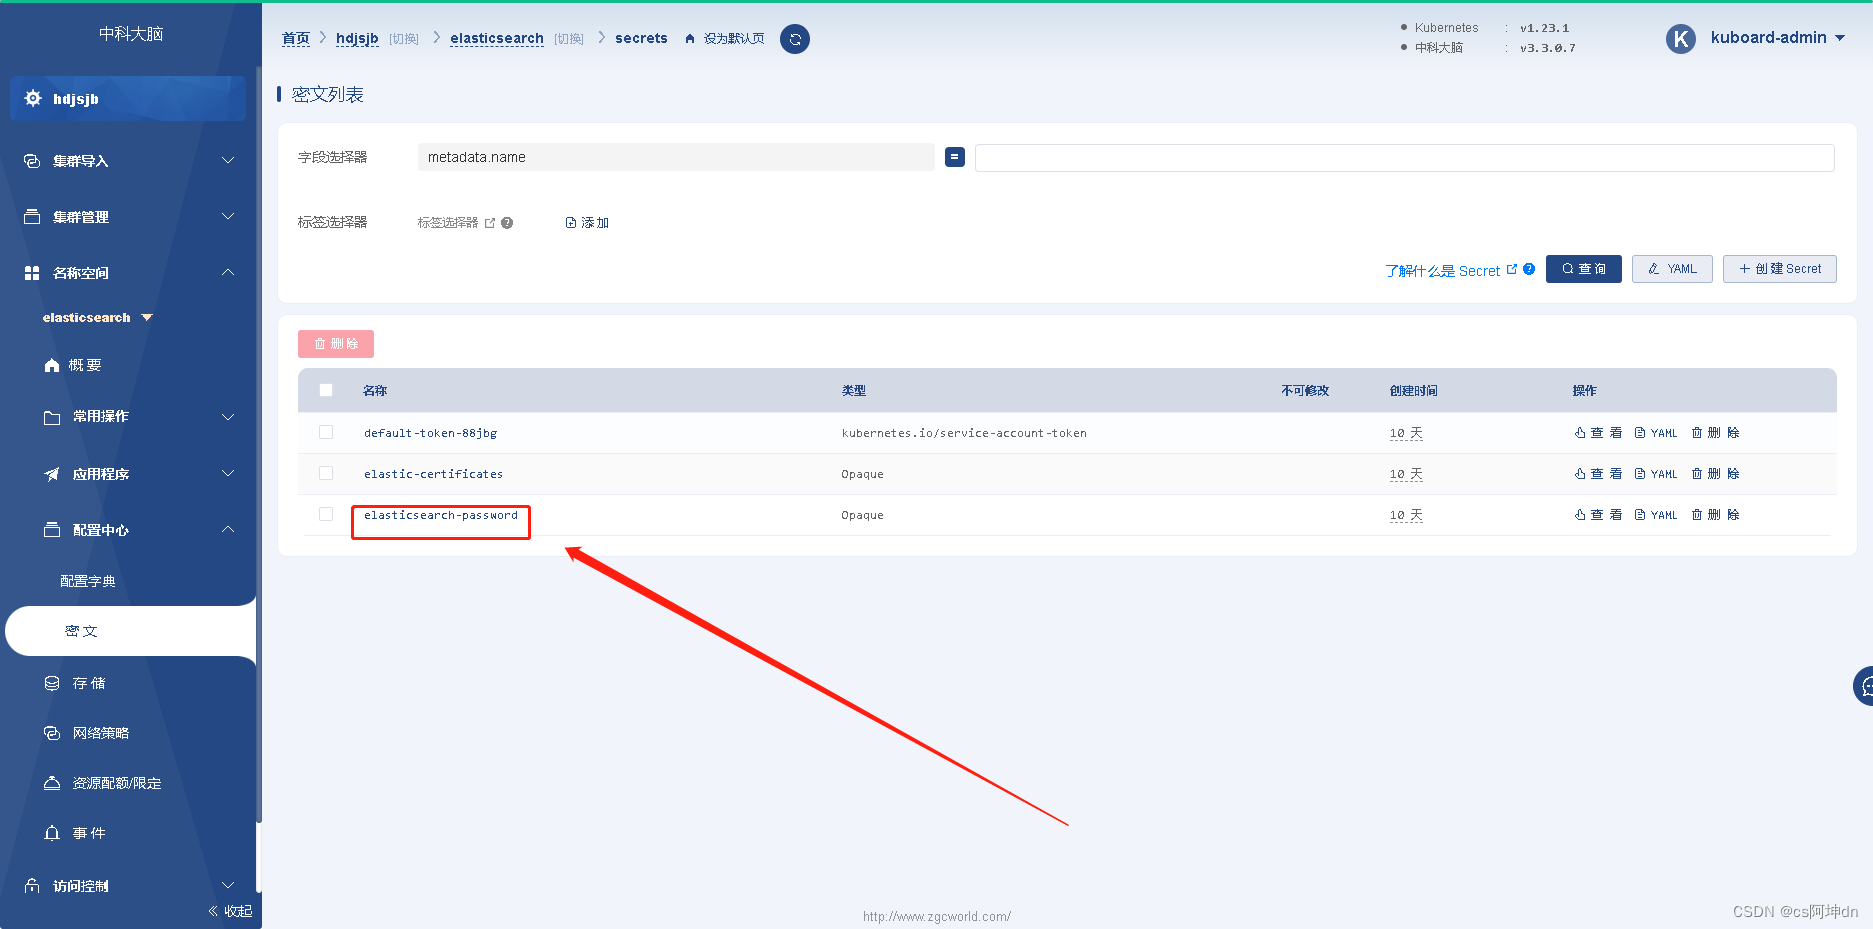Expand the 访问控制 menu chevron

(x=228, y=885)
